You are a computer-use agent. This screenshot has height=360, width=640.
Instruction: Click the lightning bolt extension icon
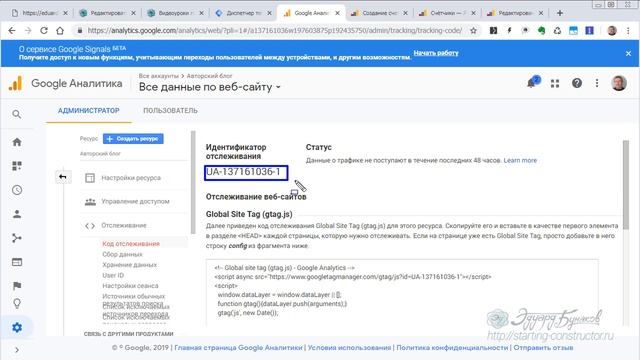tap(509, 31)
